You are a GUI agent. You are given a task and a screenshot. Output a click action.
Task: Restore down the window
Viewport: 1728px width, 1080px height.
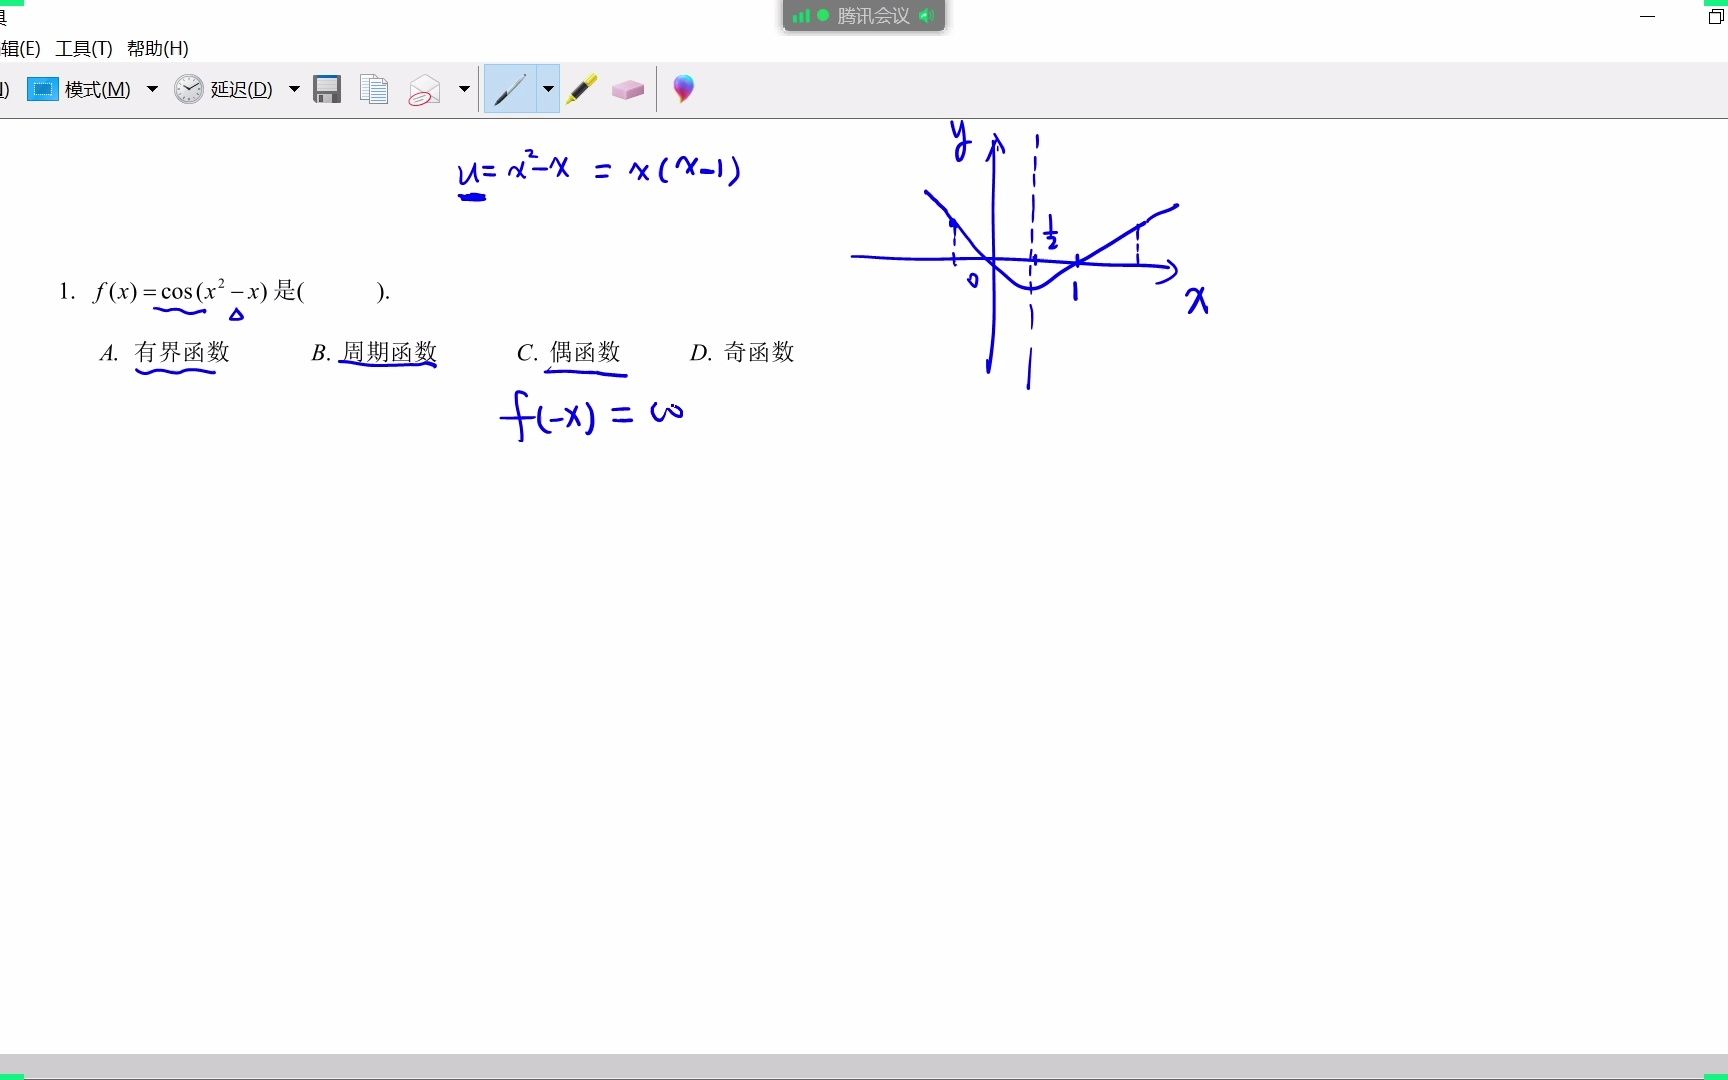[1715, 16]
